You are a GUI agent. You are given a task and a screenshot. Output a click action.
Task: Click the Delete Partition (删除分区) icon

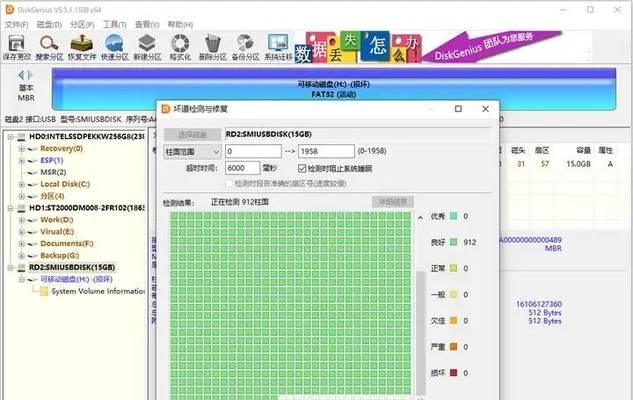click(212, 48)
